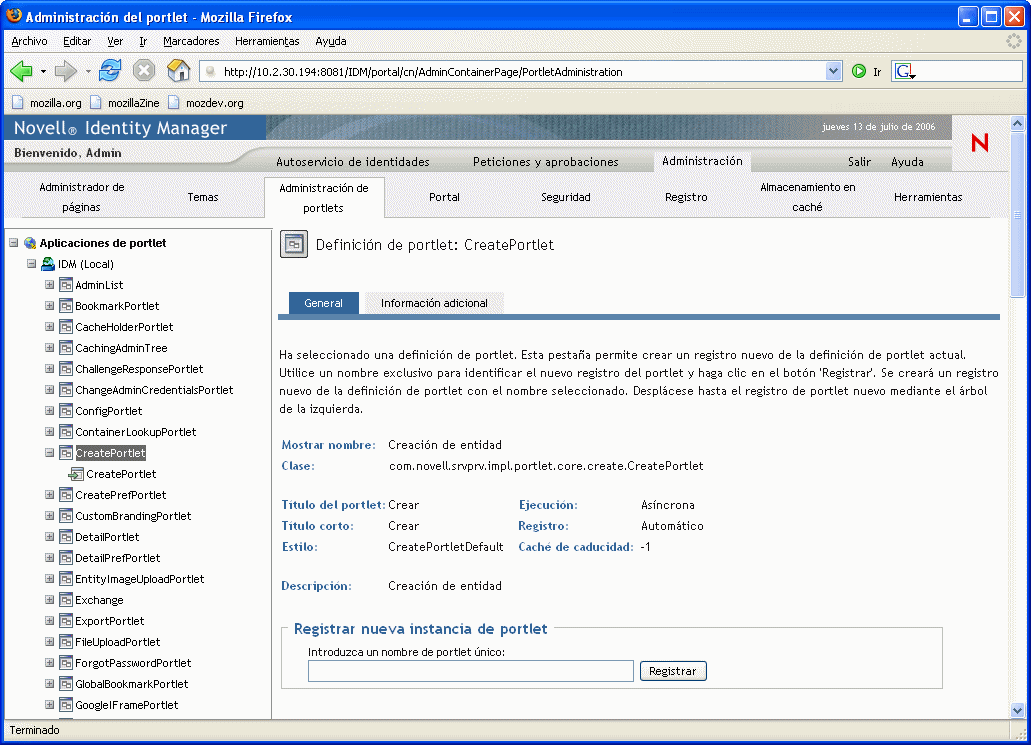
Task: Open the mozillaZine bookmark
Action: tap(126, 103)
